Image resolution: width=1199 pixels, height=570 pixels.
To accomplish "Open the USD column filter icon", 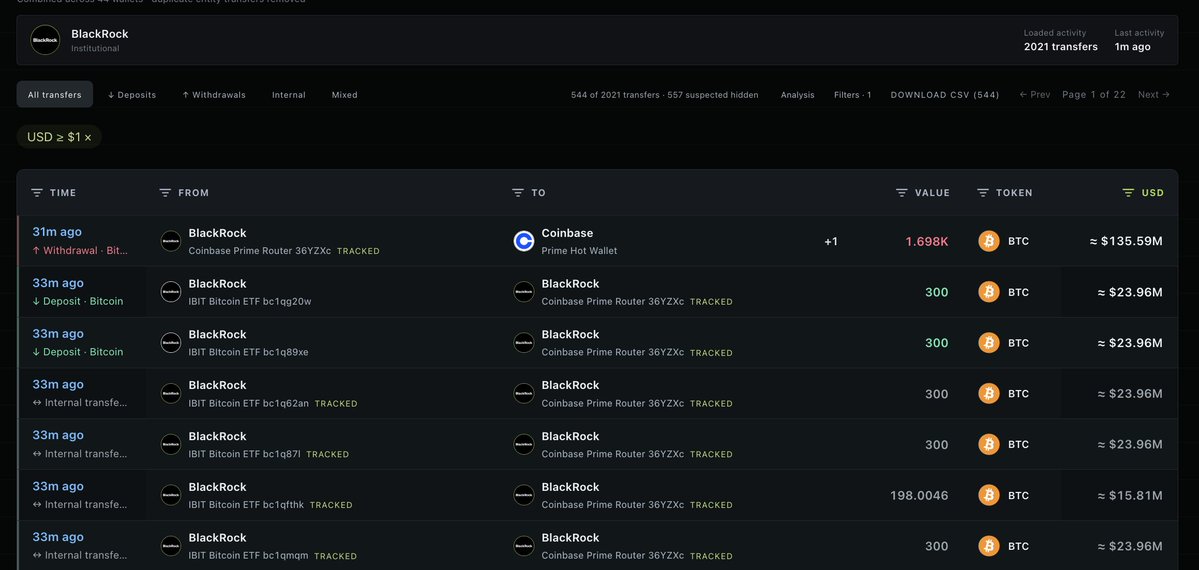I will tap(1129, 193).
